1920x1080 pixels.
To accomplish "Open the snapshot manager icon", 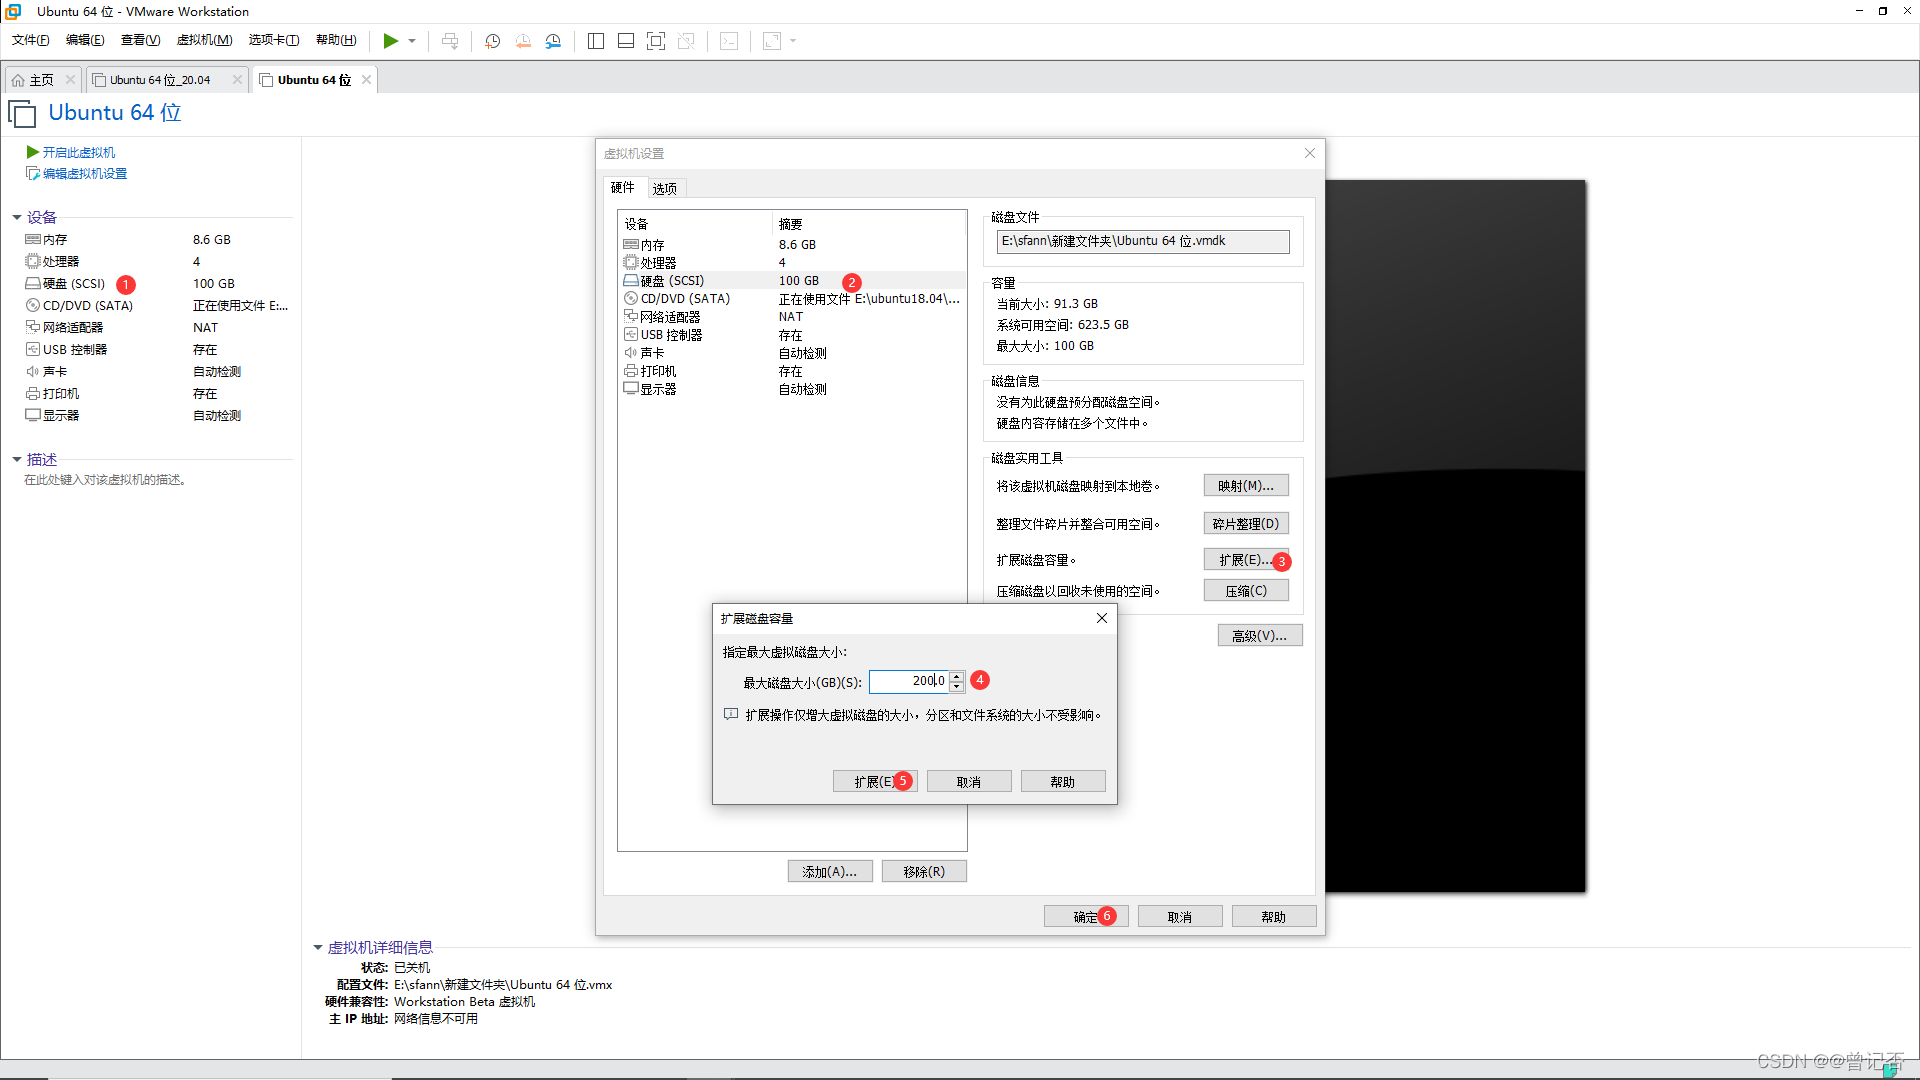I will 553,41.
